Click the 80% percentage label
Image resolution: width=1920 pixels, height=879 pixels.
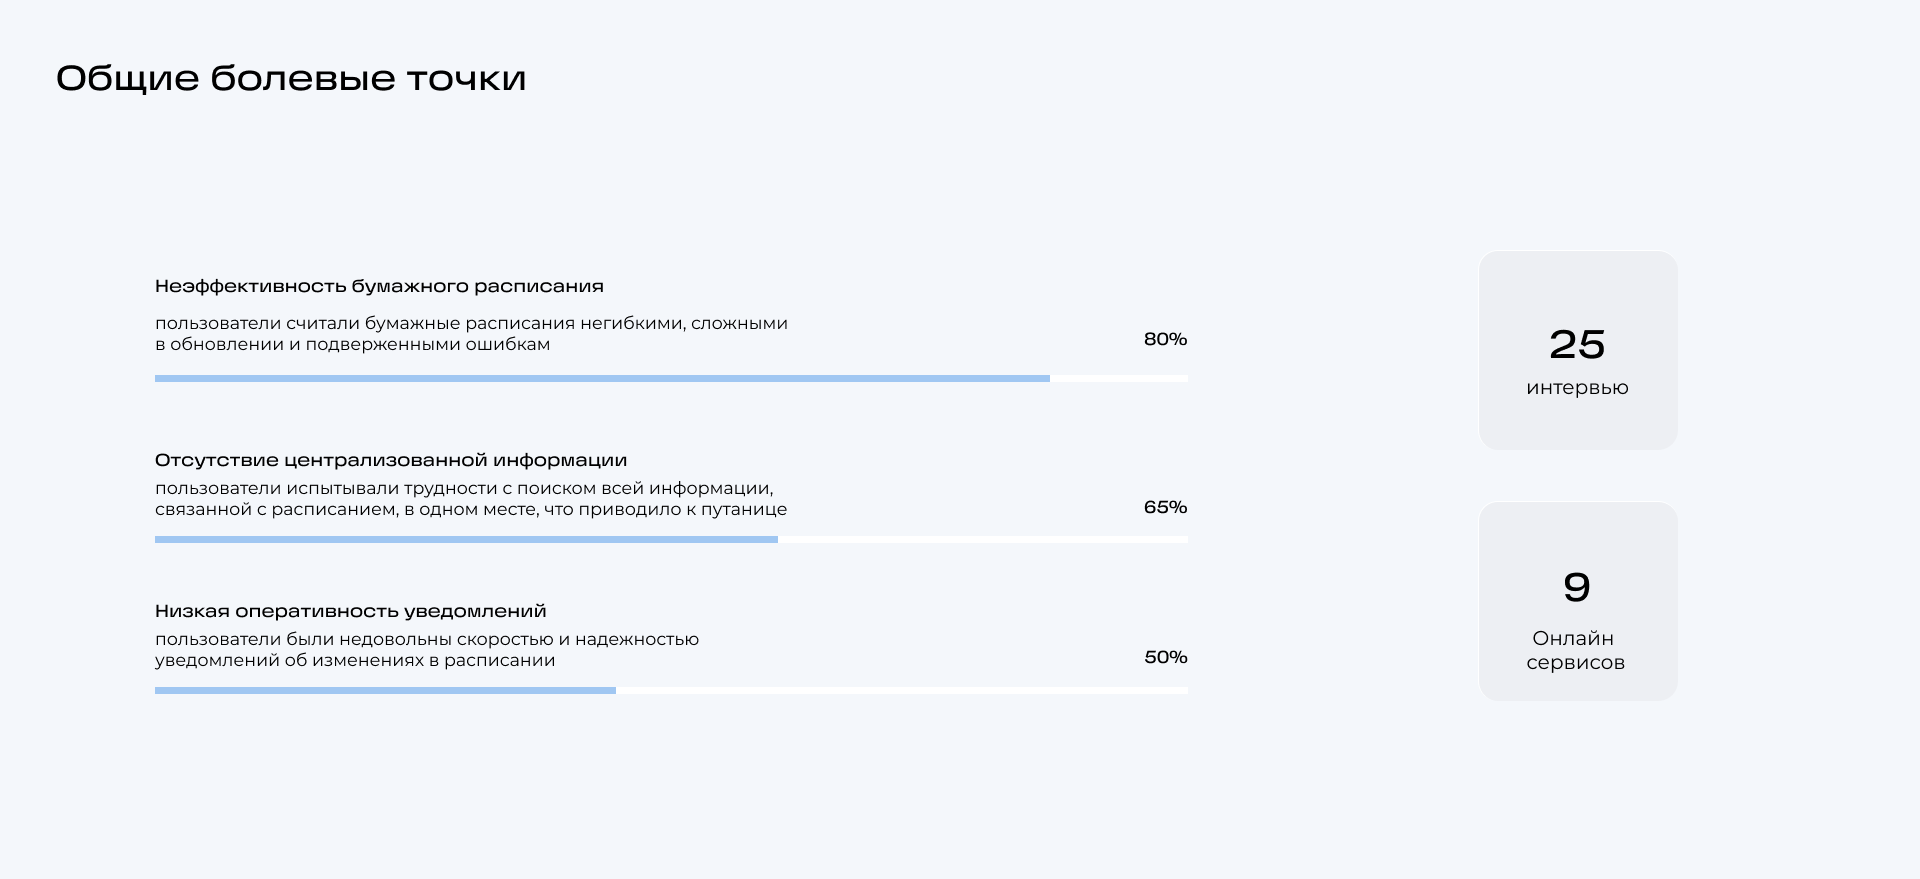pos(1165,339)
